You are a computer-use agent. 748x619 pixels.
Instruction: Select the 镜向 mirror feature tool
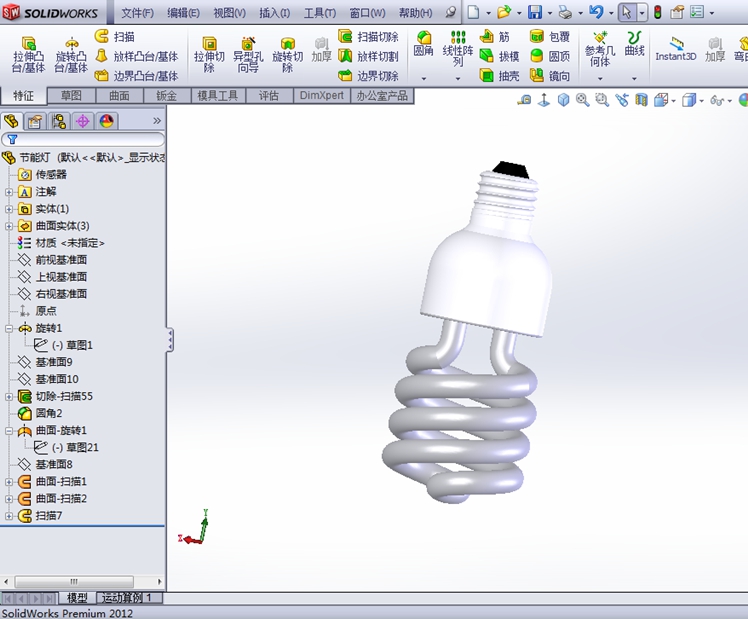pos(549,76)
